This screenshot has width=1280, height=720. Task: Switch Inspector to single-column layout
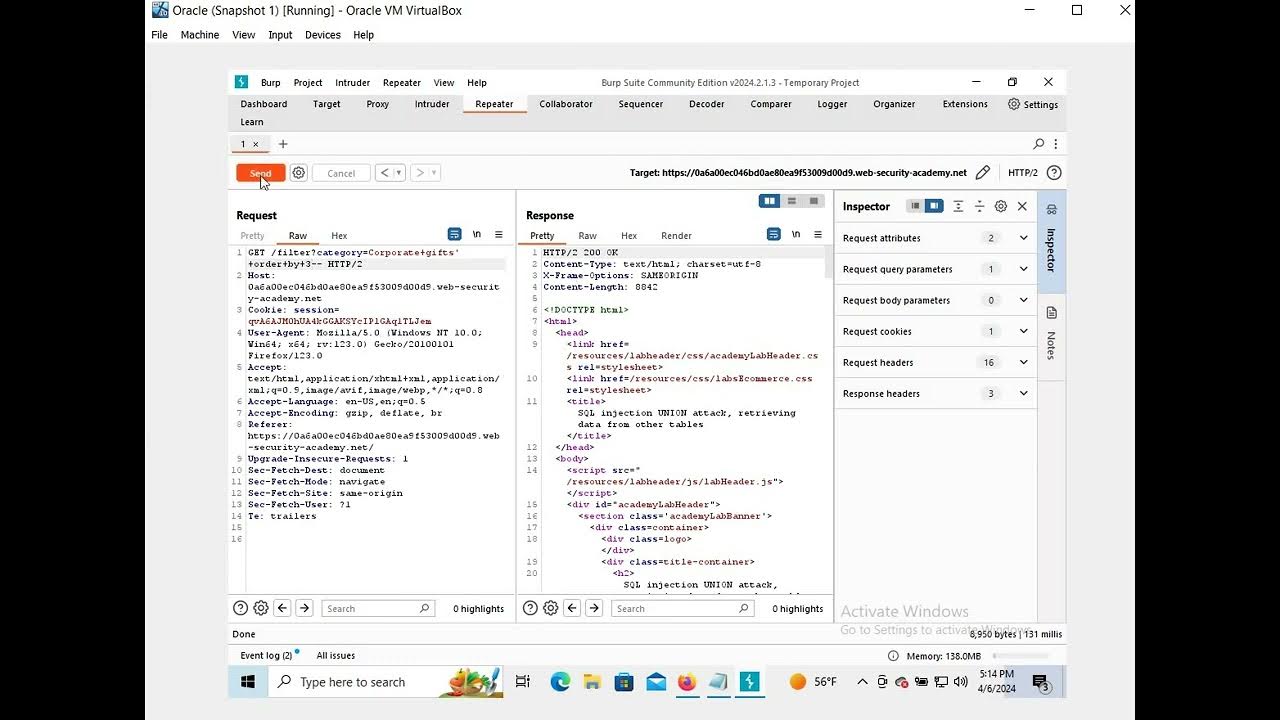[914, 206]
